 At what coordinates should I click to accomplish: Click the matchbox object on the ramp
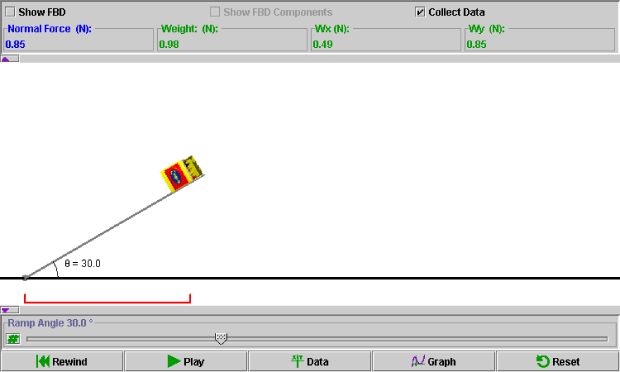(182, 174)
